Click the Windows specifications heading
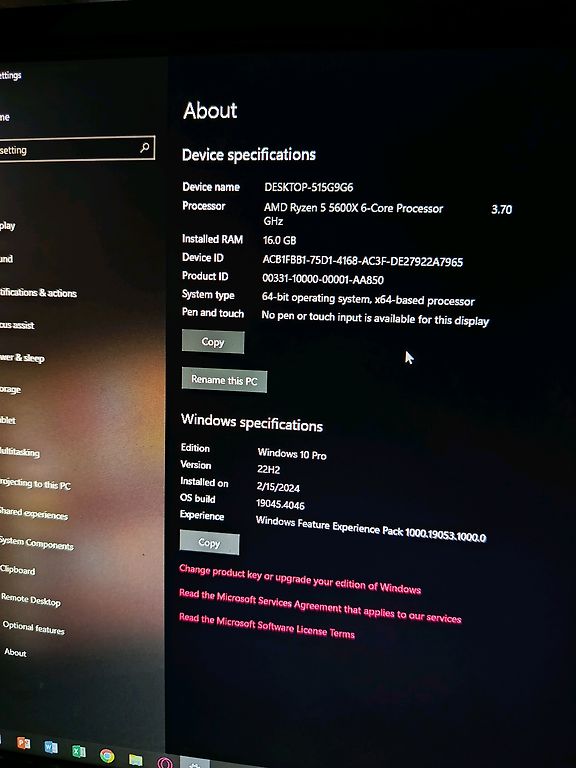576x768 pixels. click(x=252, y=423)
